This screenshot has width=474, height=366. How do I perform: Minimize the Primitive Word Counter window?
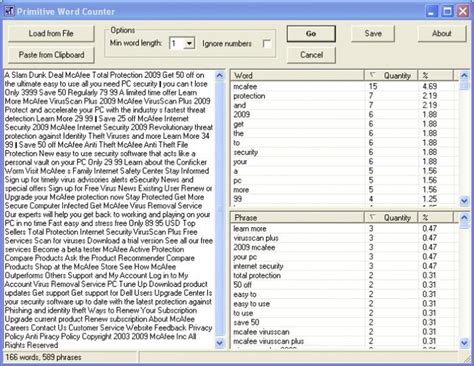tap(432, 11)
